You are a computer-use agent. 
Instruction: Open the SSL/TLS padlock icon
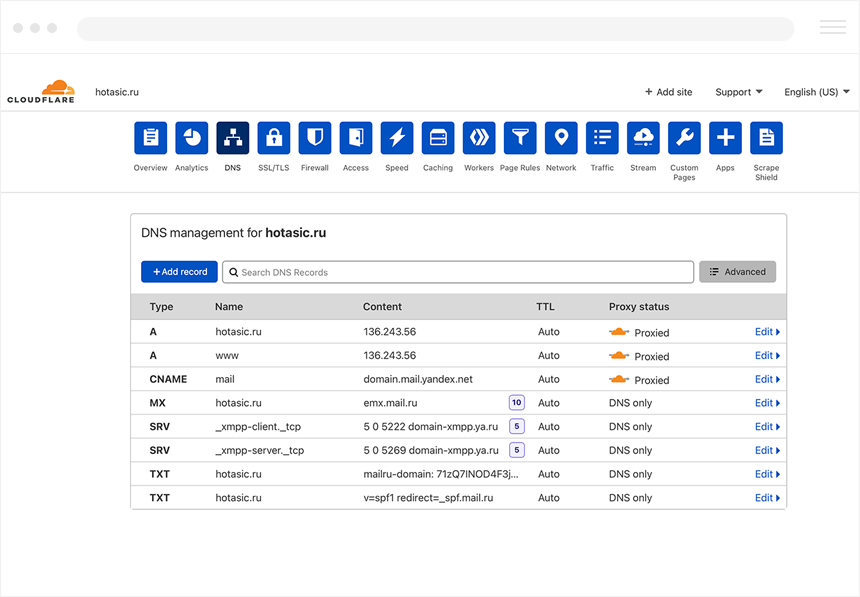tap(274, 138)
